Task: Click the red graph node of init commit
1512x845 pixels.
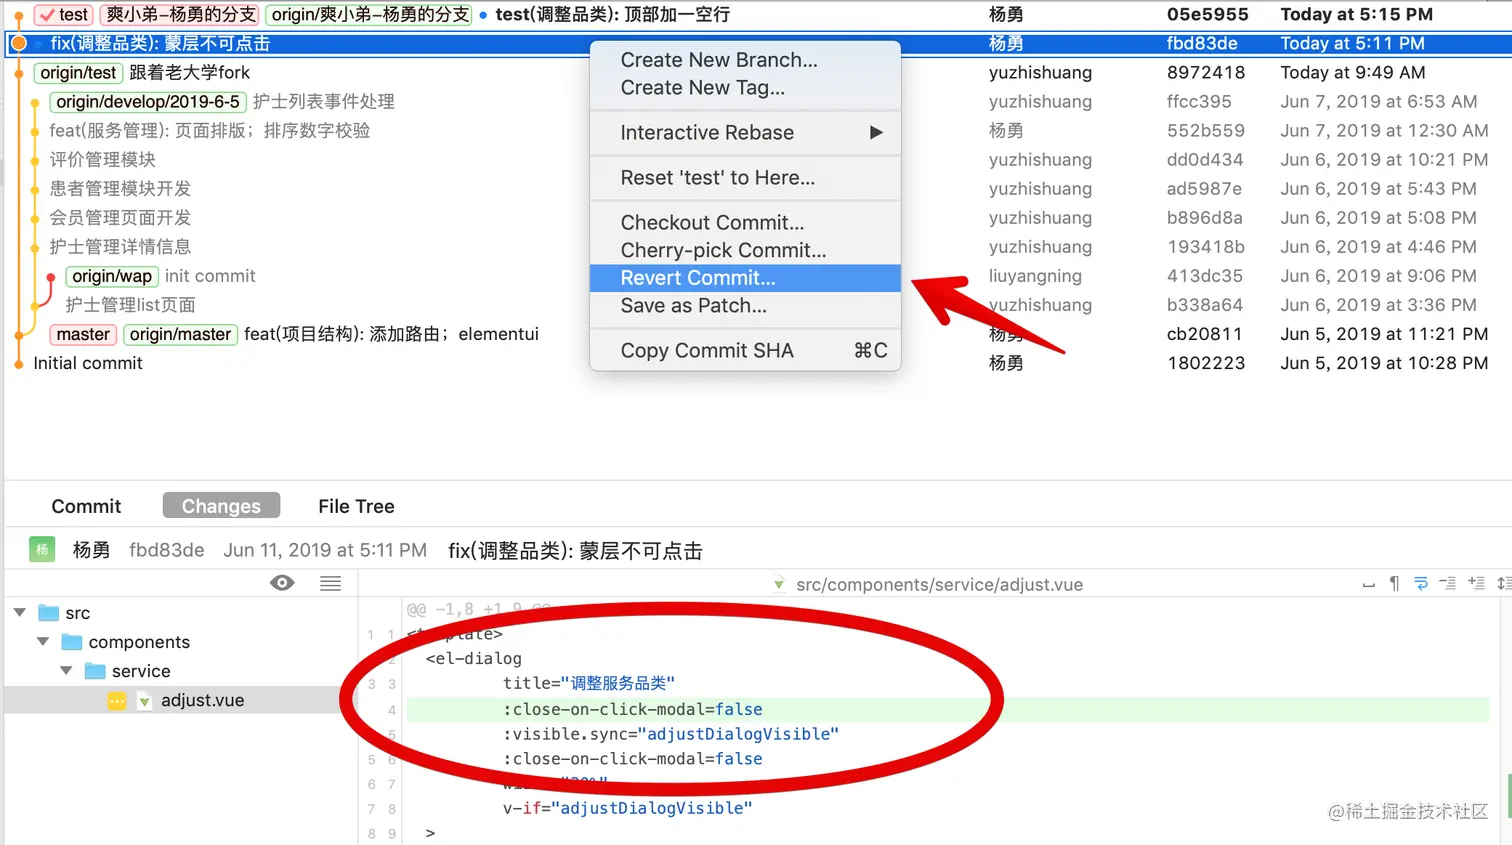Action: [x=50, y=278]
